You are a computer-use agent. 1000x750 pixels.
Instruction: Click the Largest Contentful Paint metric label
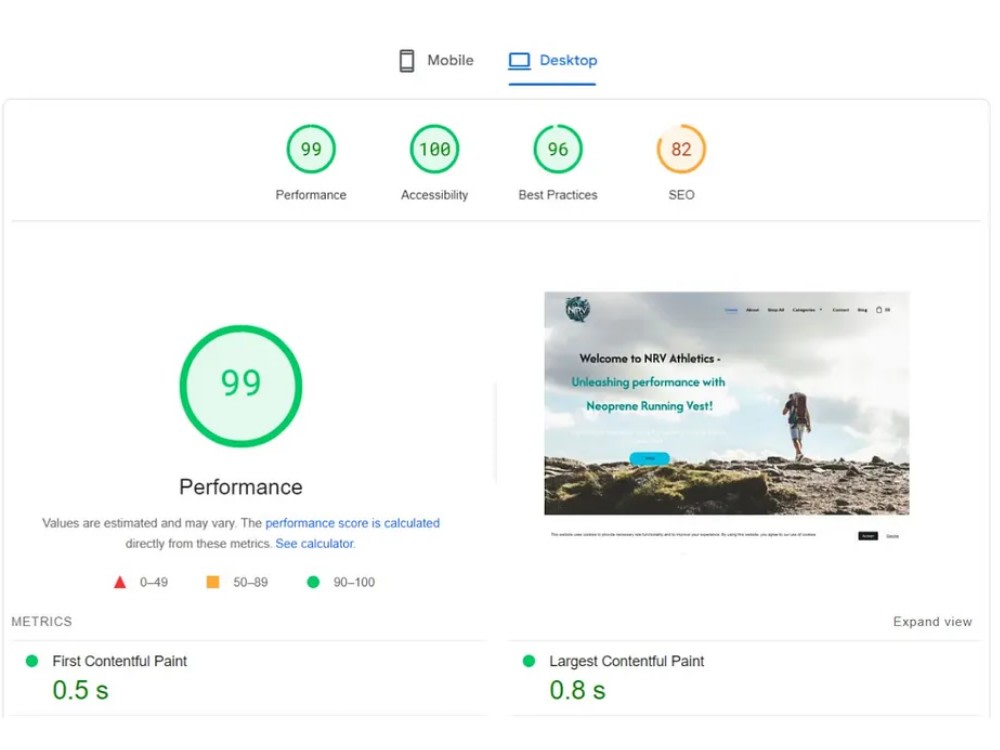click(626, 661)
